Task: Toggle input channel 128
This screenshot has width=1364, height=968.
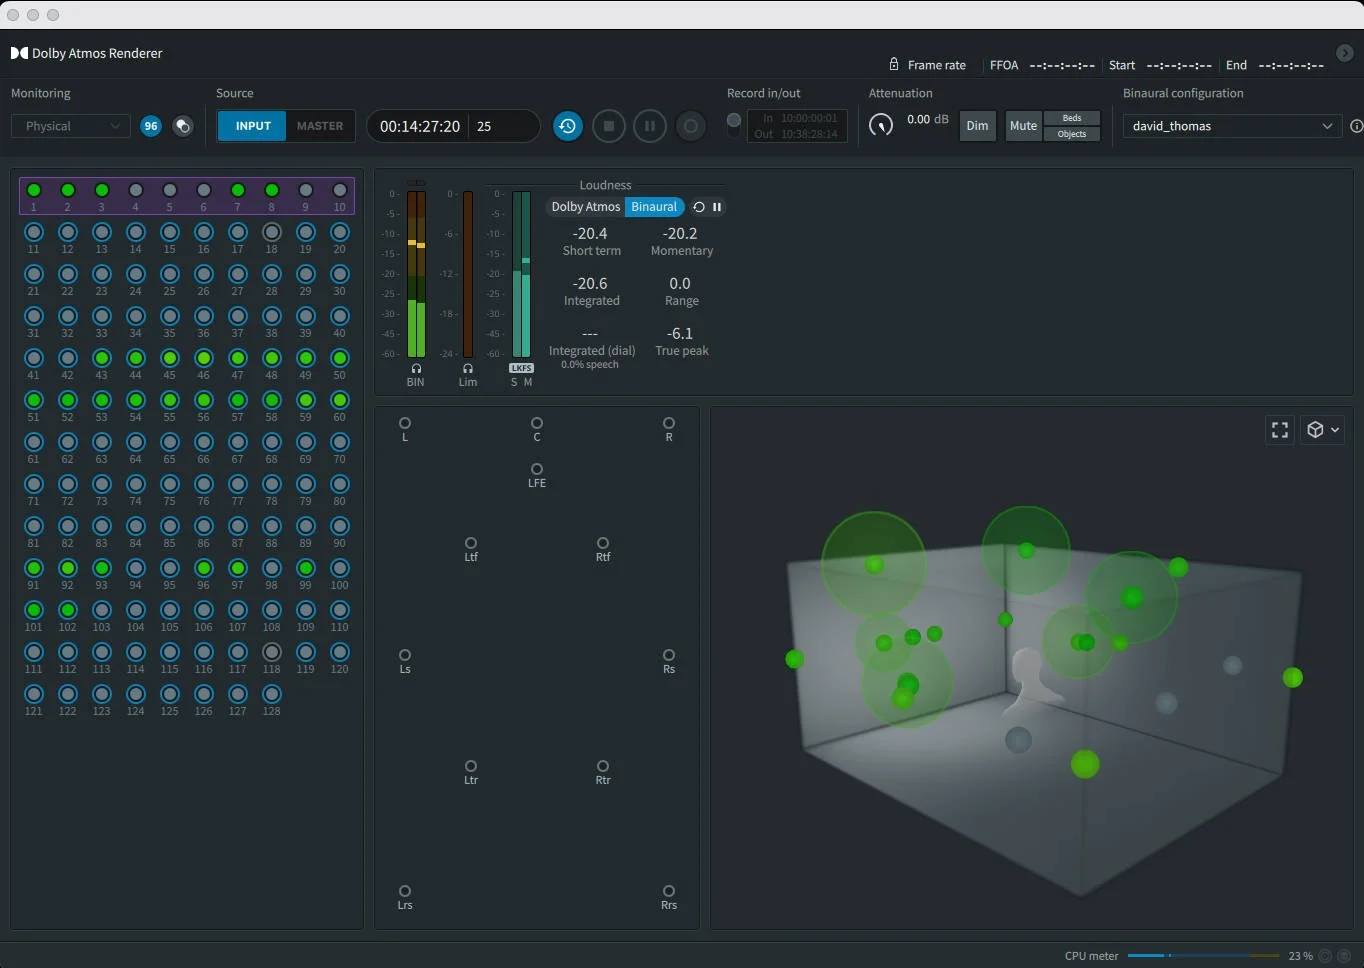Action: [x=272, y=694]
